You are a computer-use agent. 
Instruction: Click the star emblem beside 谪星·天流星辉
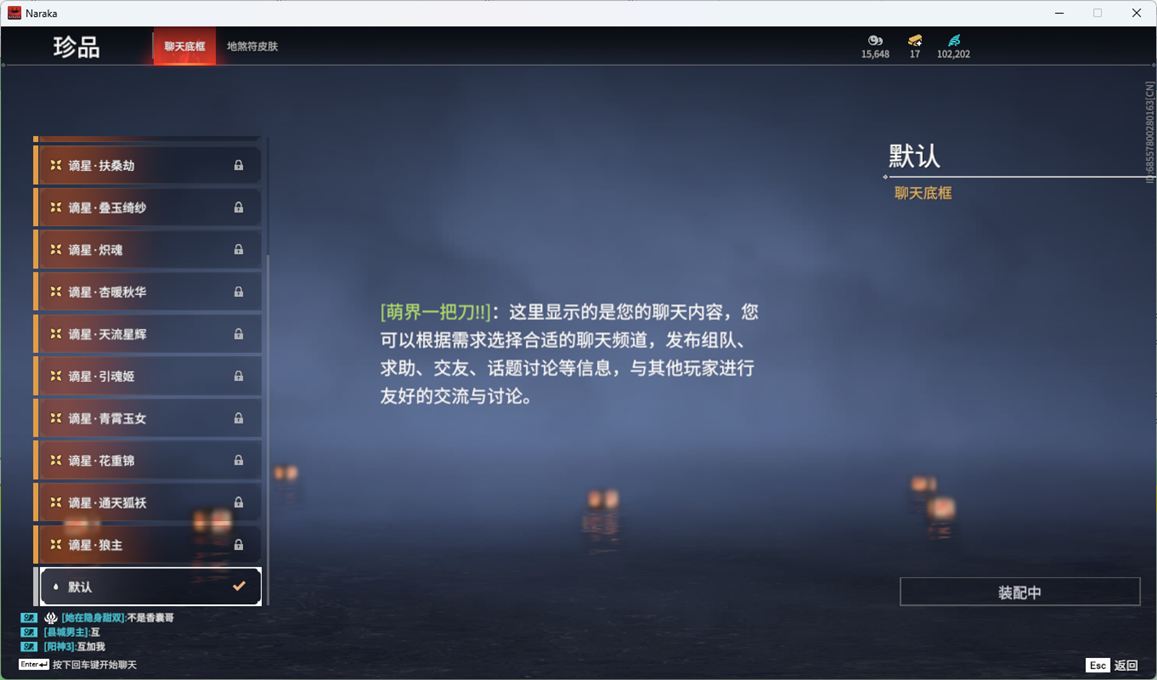click(55, 333)
